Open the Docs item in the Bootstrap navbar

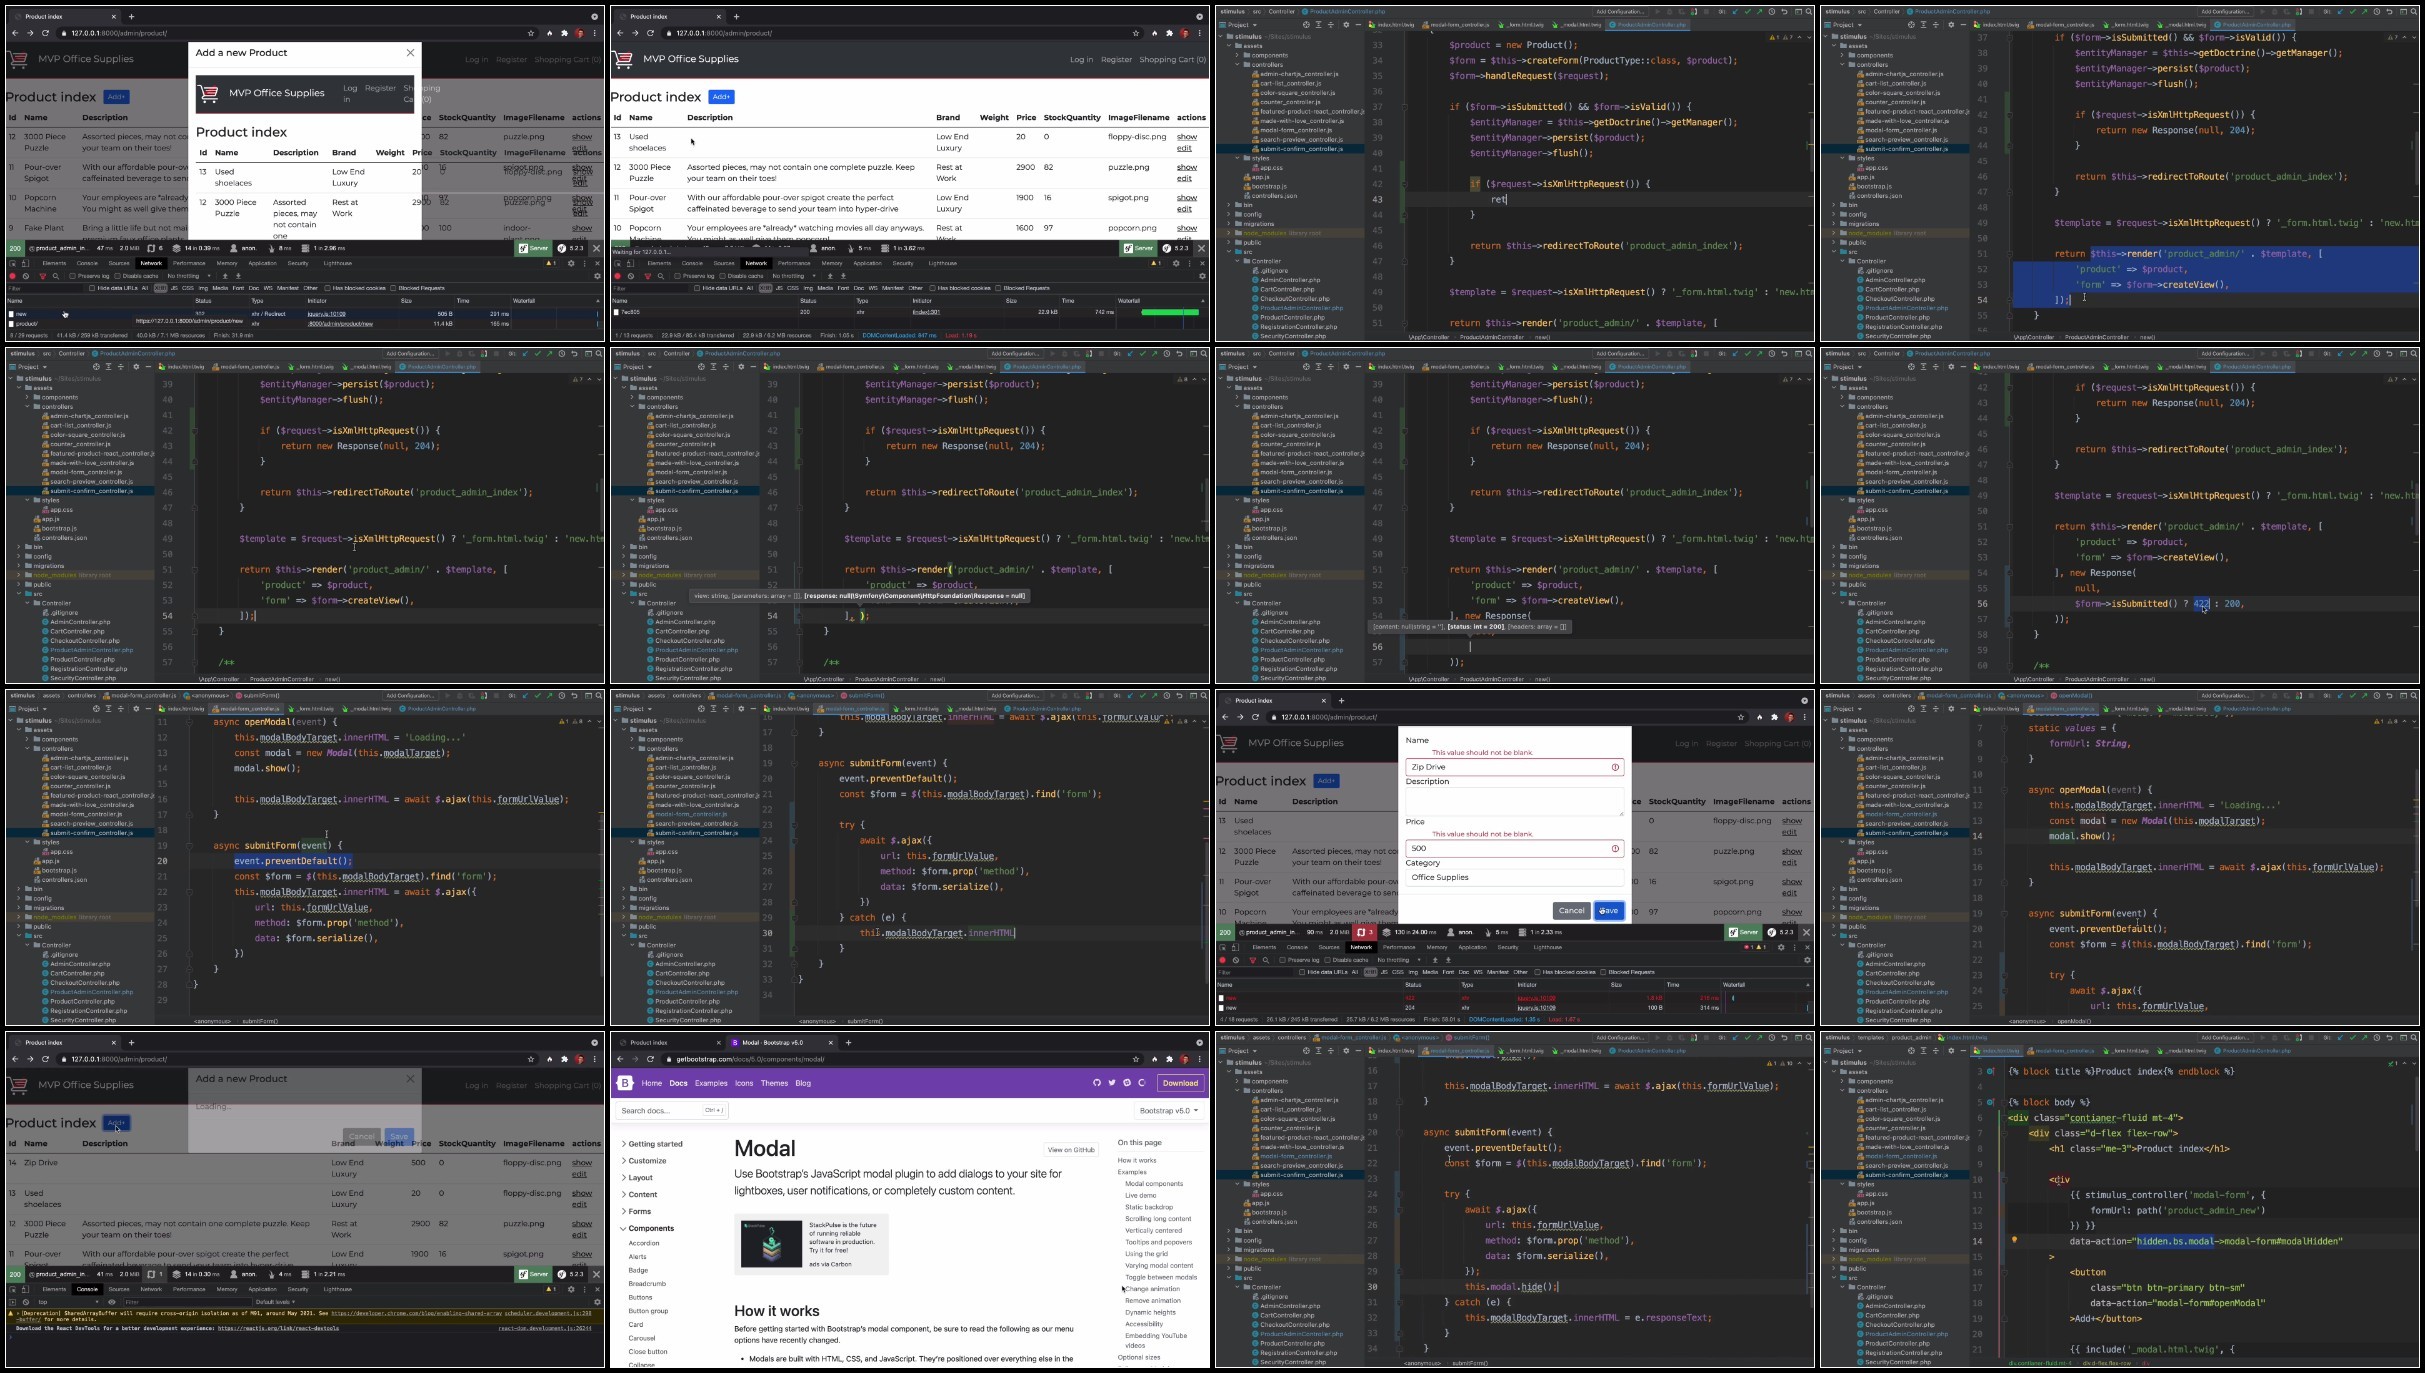tap(678, 1083)
